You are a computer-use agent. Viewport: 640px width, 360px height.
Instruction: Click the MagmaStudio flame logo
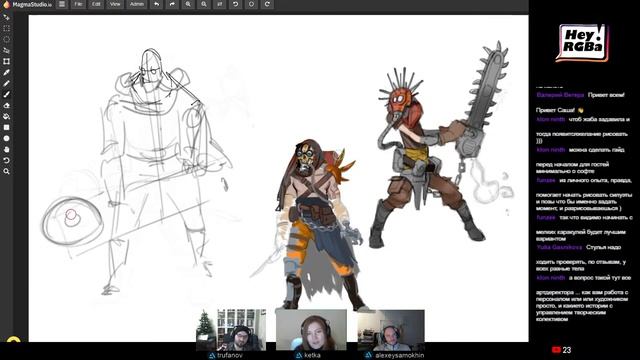point(6,4)
